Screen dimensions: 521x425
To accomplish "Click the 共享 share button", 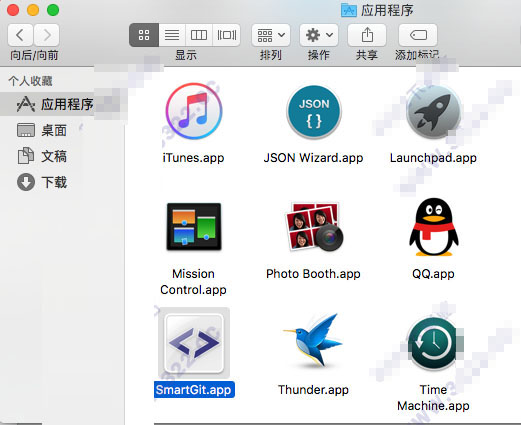I will 367,35.
